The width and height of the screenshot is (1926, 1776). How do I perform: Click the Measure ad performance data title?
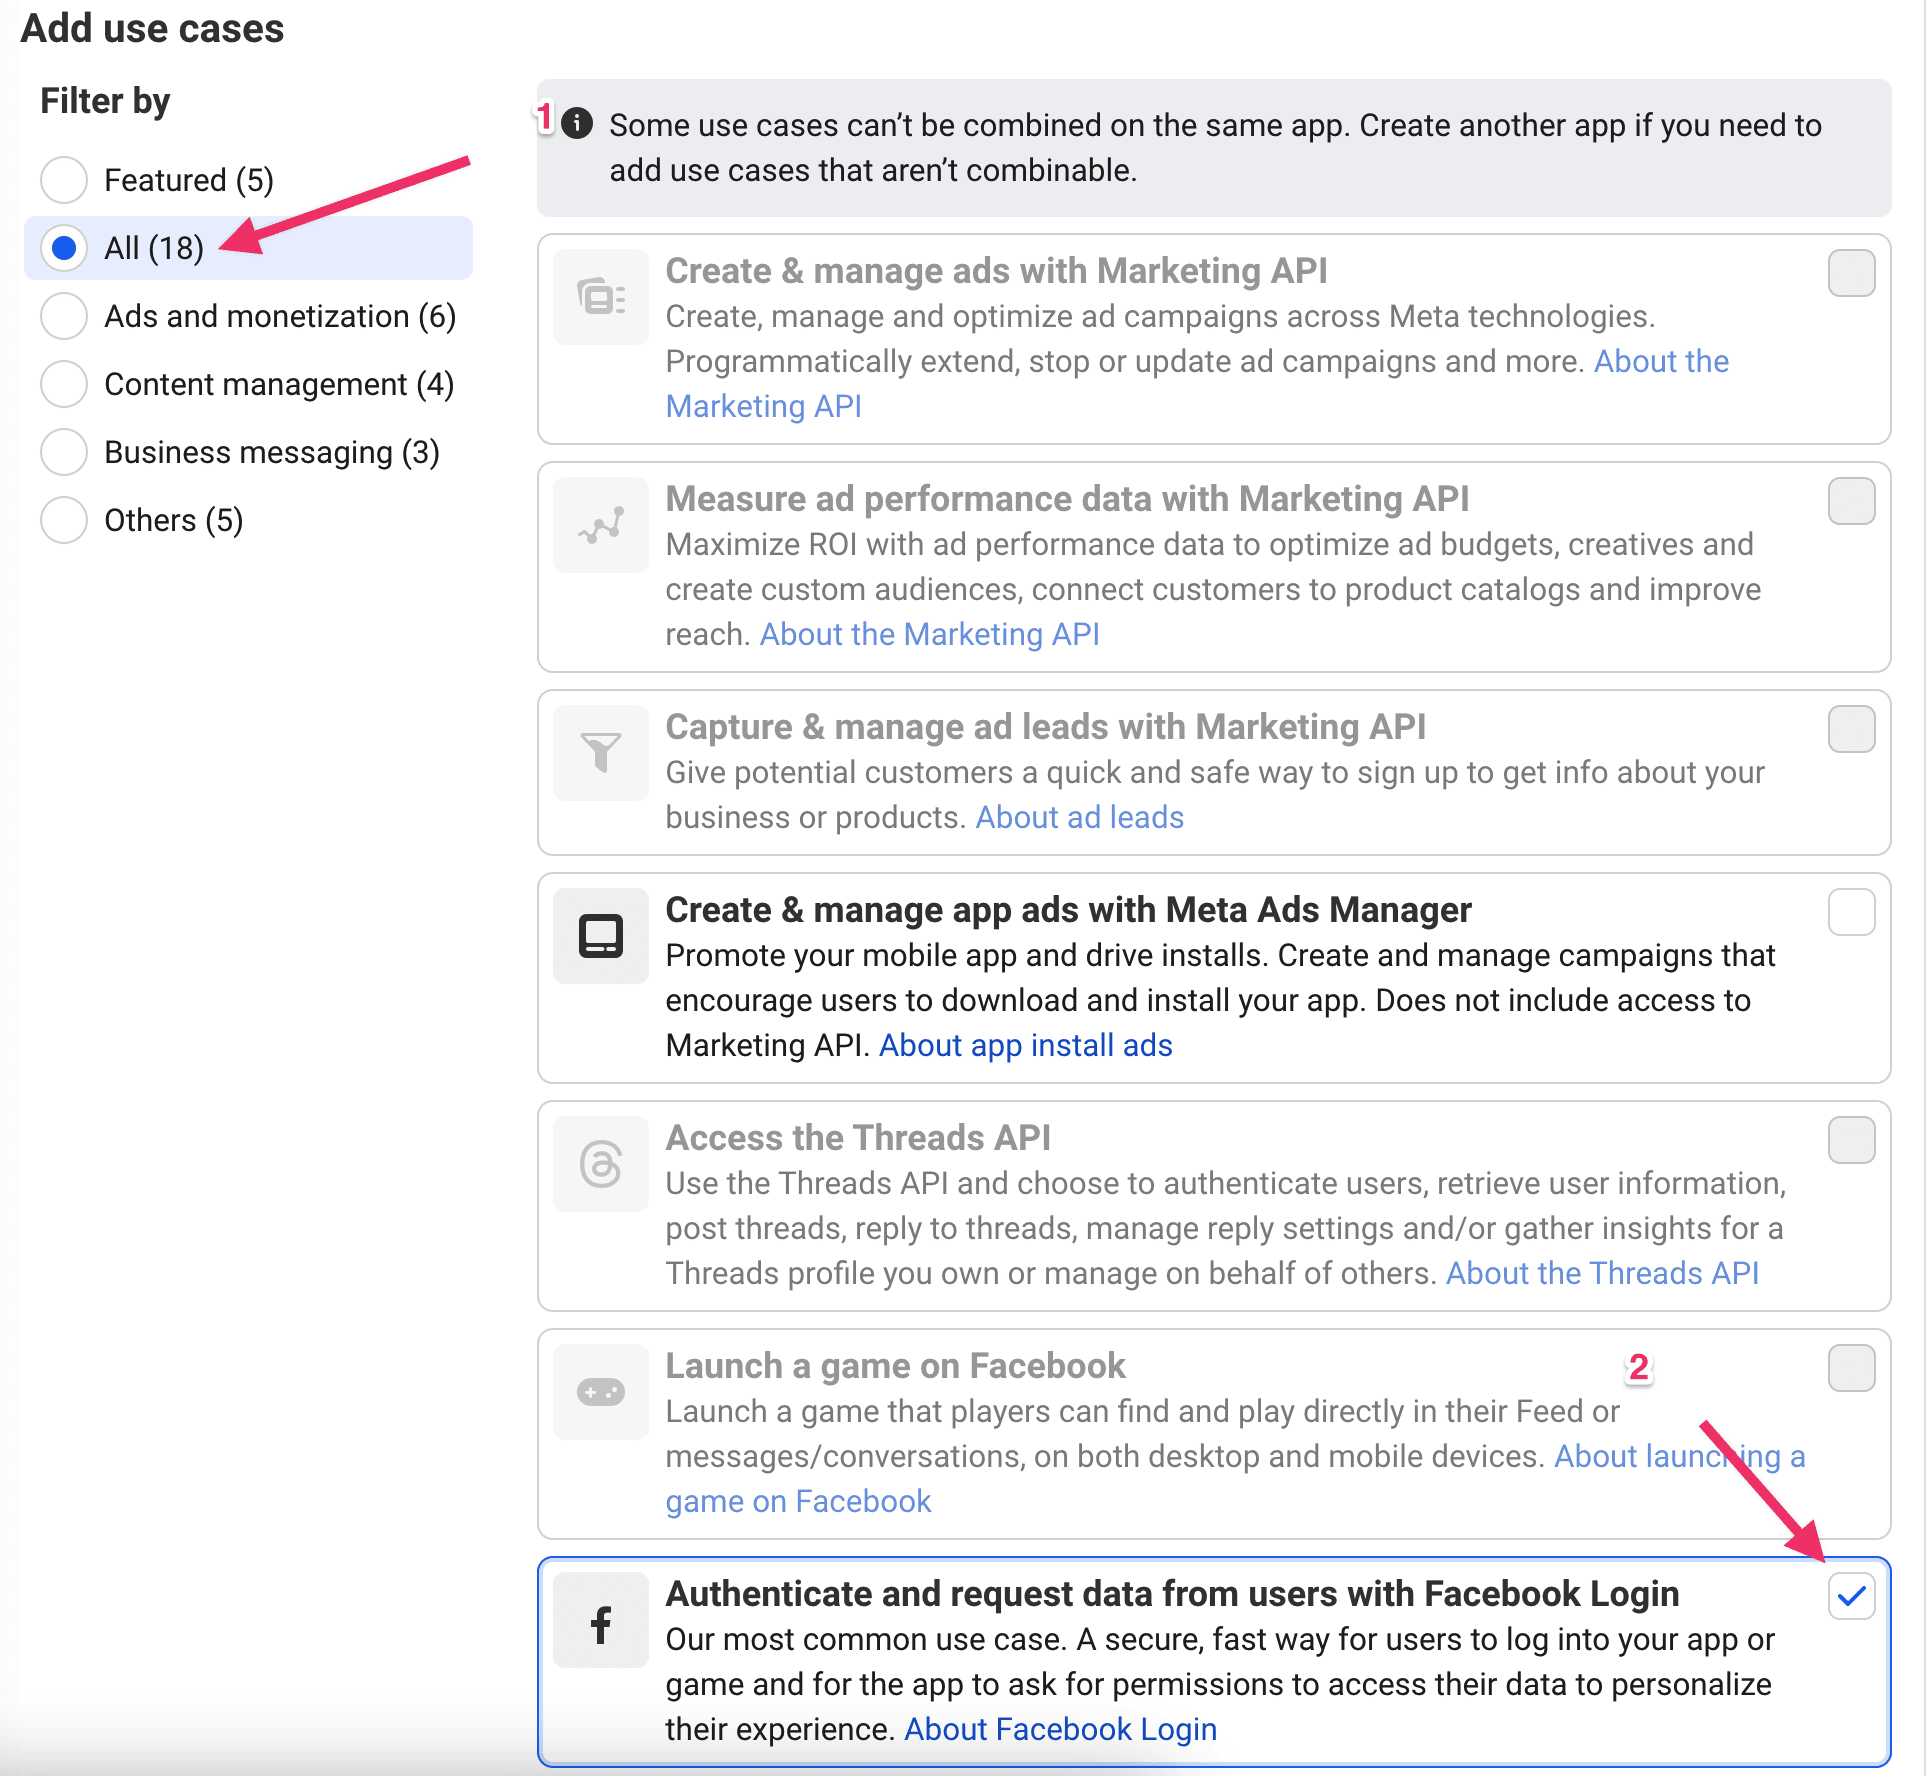pos(1067,499)
